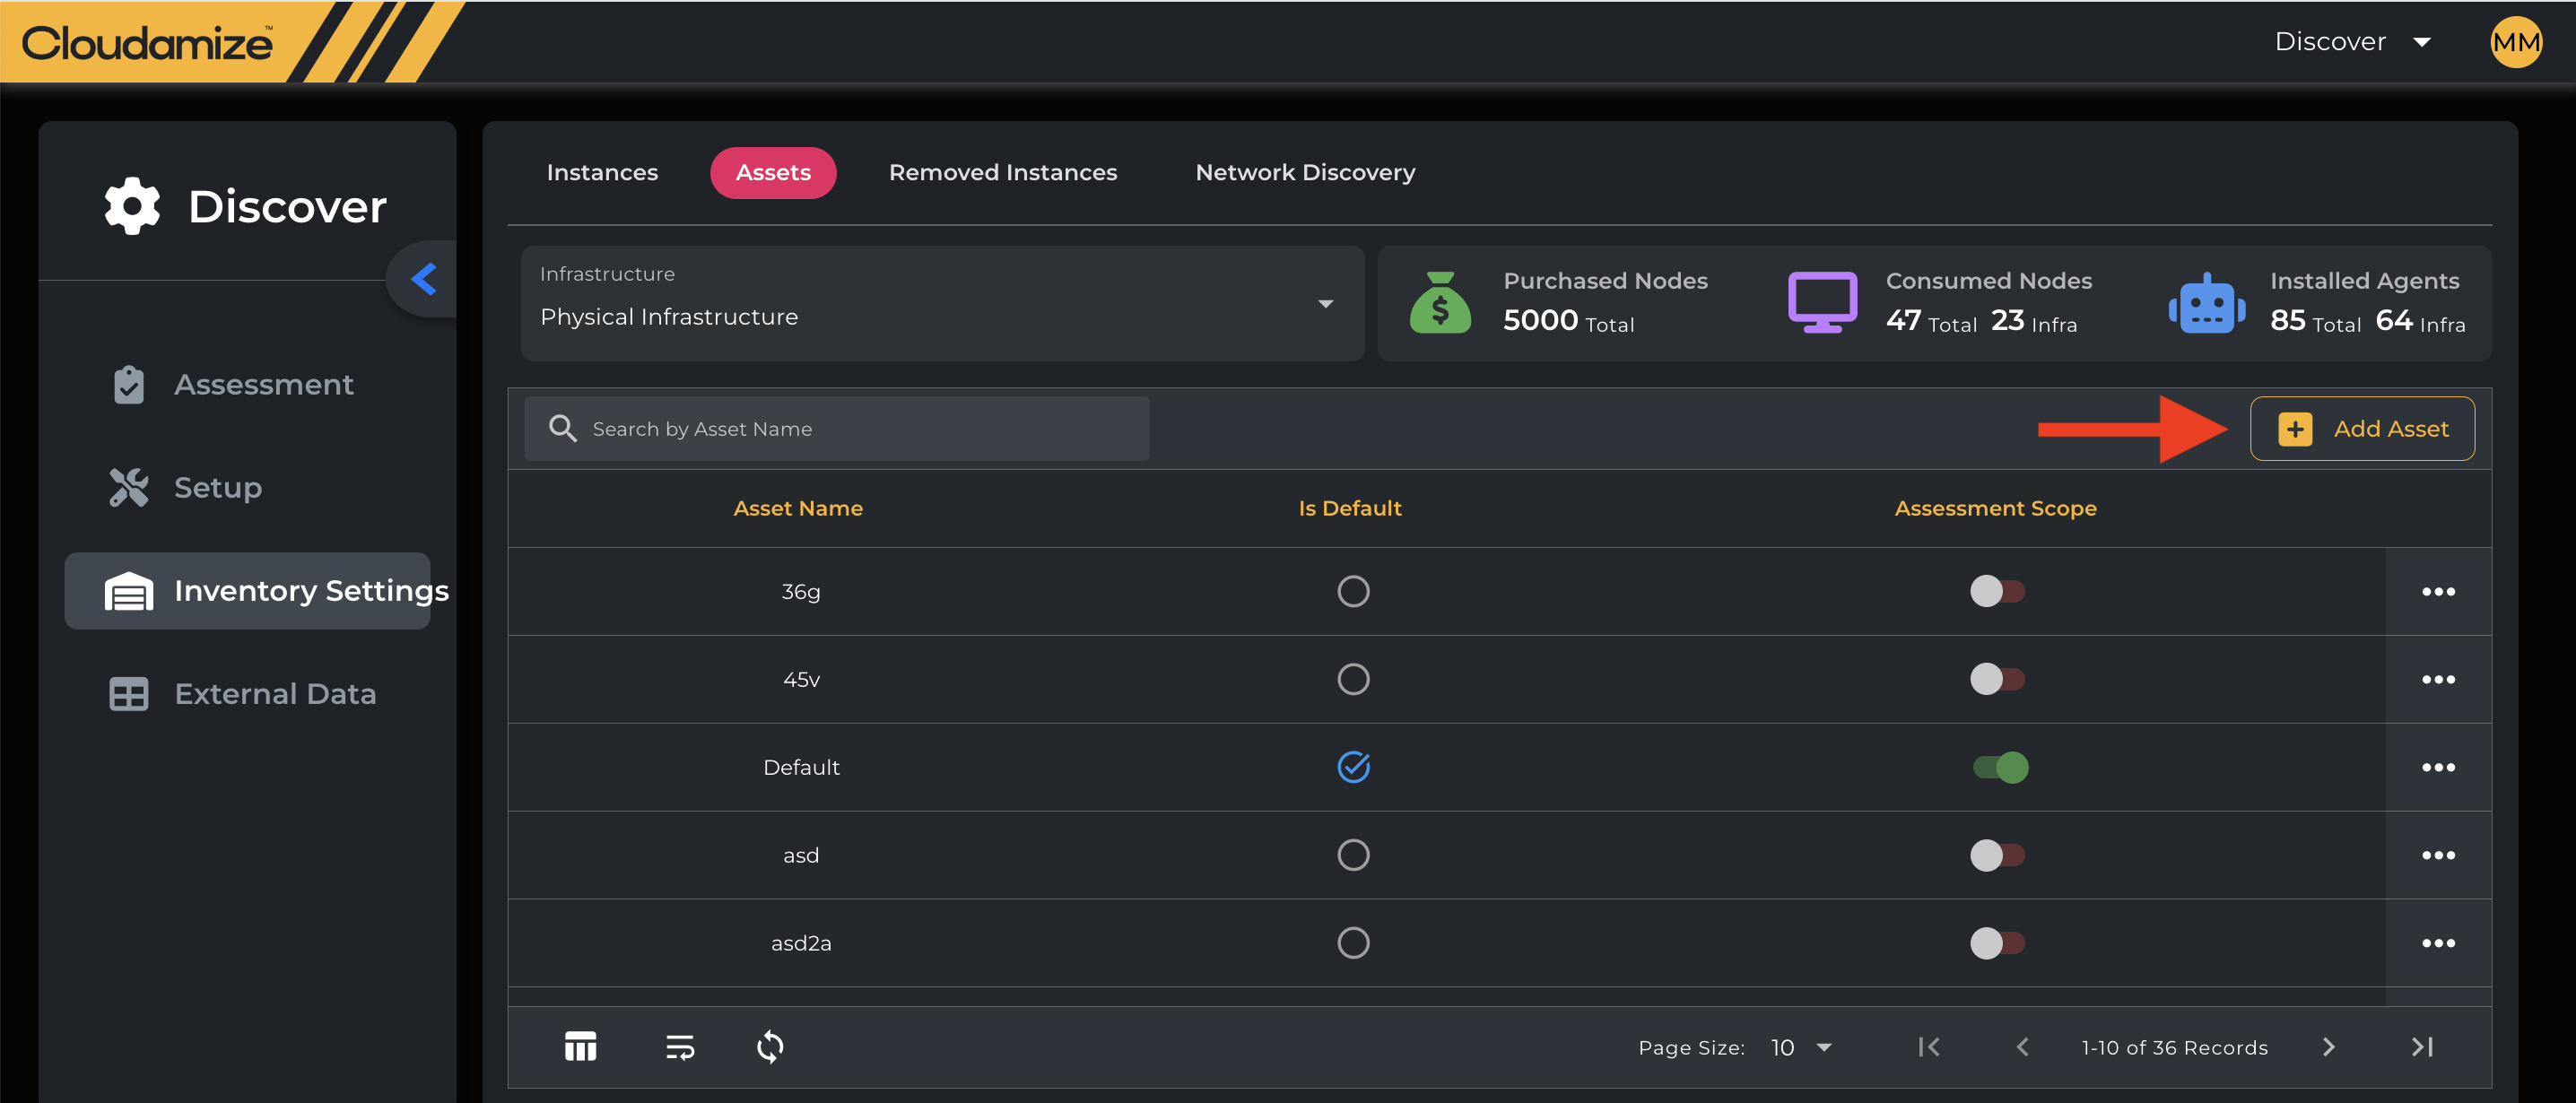Disable assessment scope for Default asset
Viewport: 2576px width, 1103px height.
coord(1999,768)
